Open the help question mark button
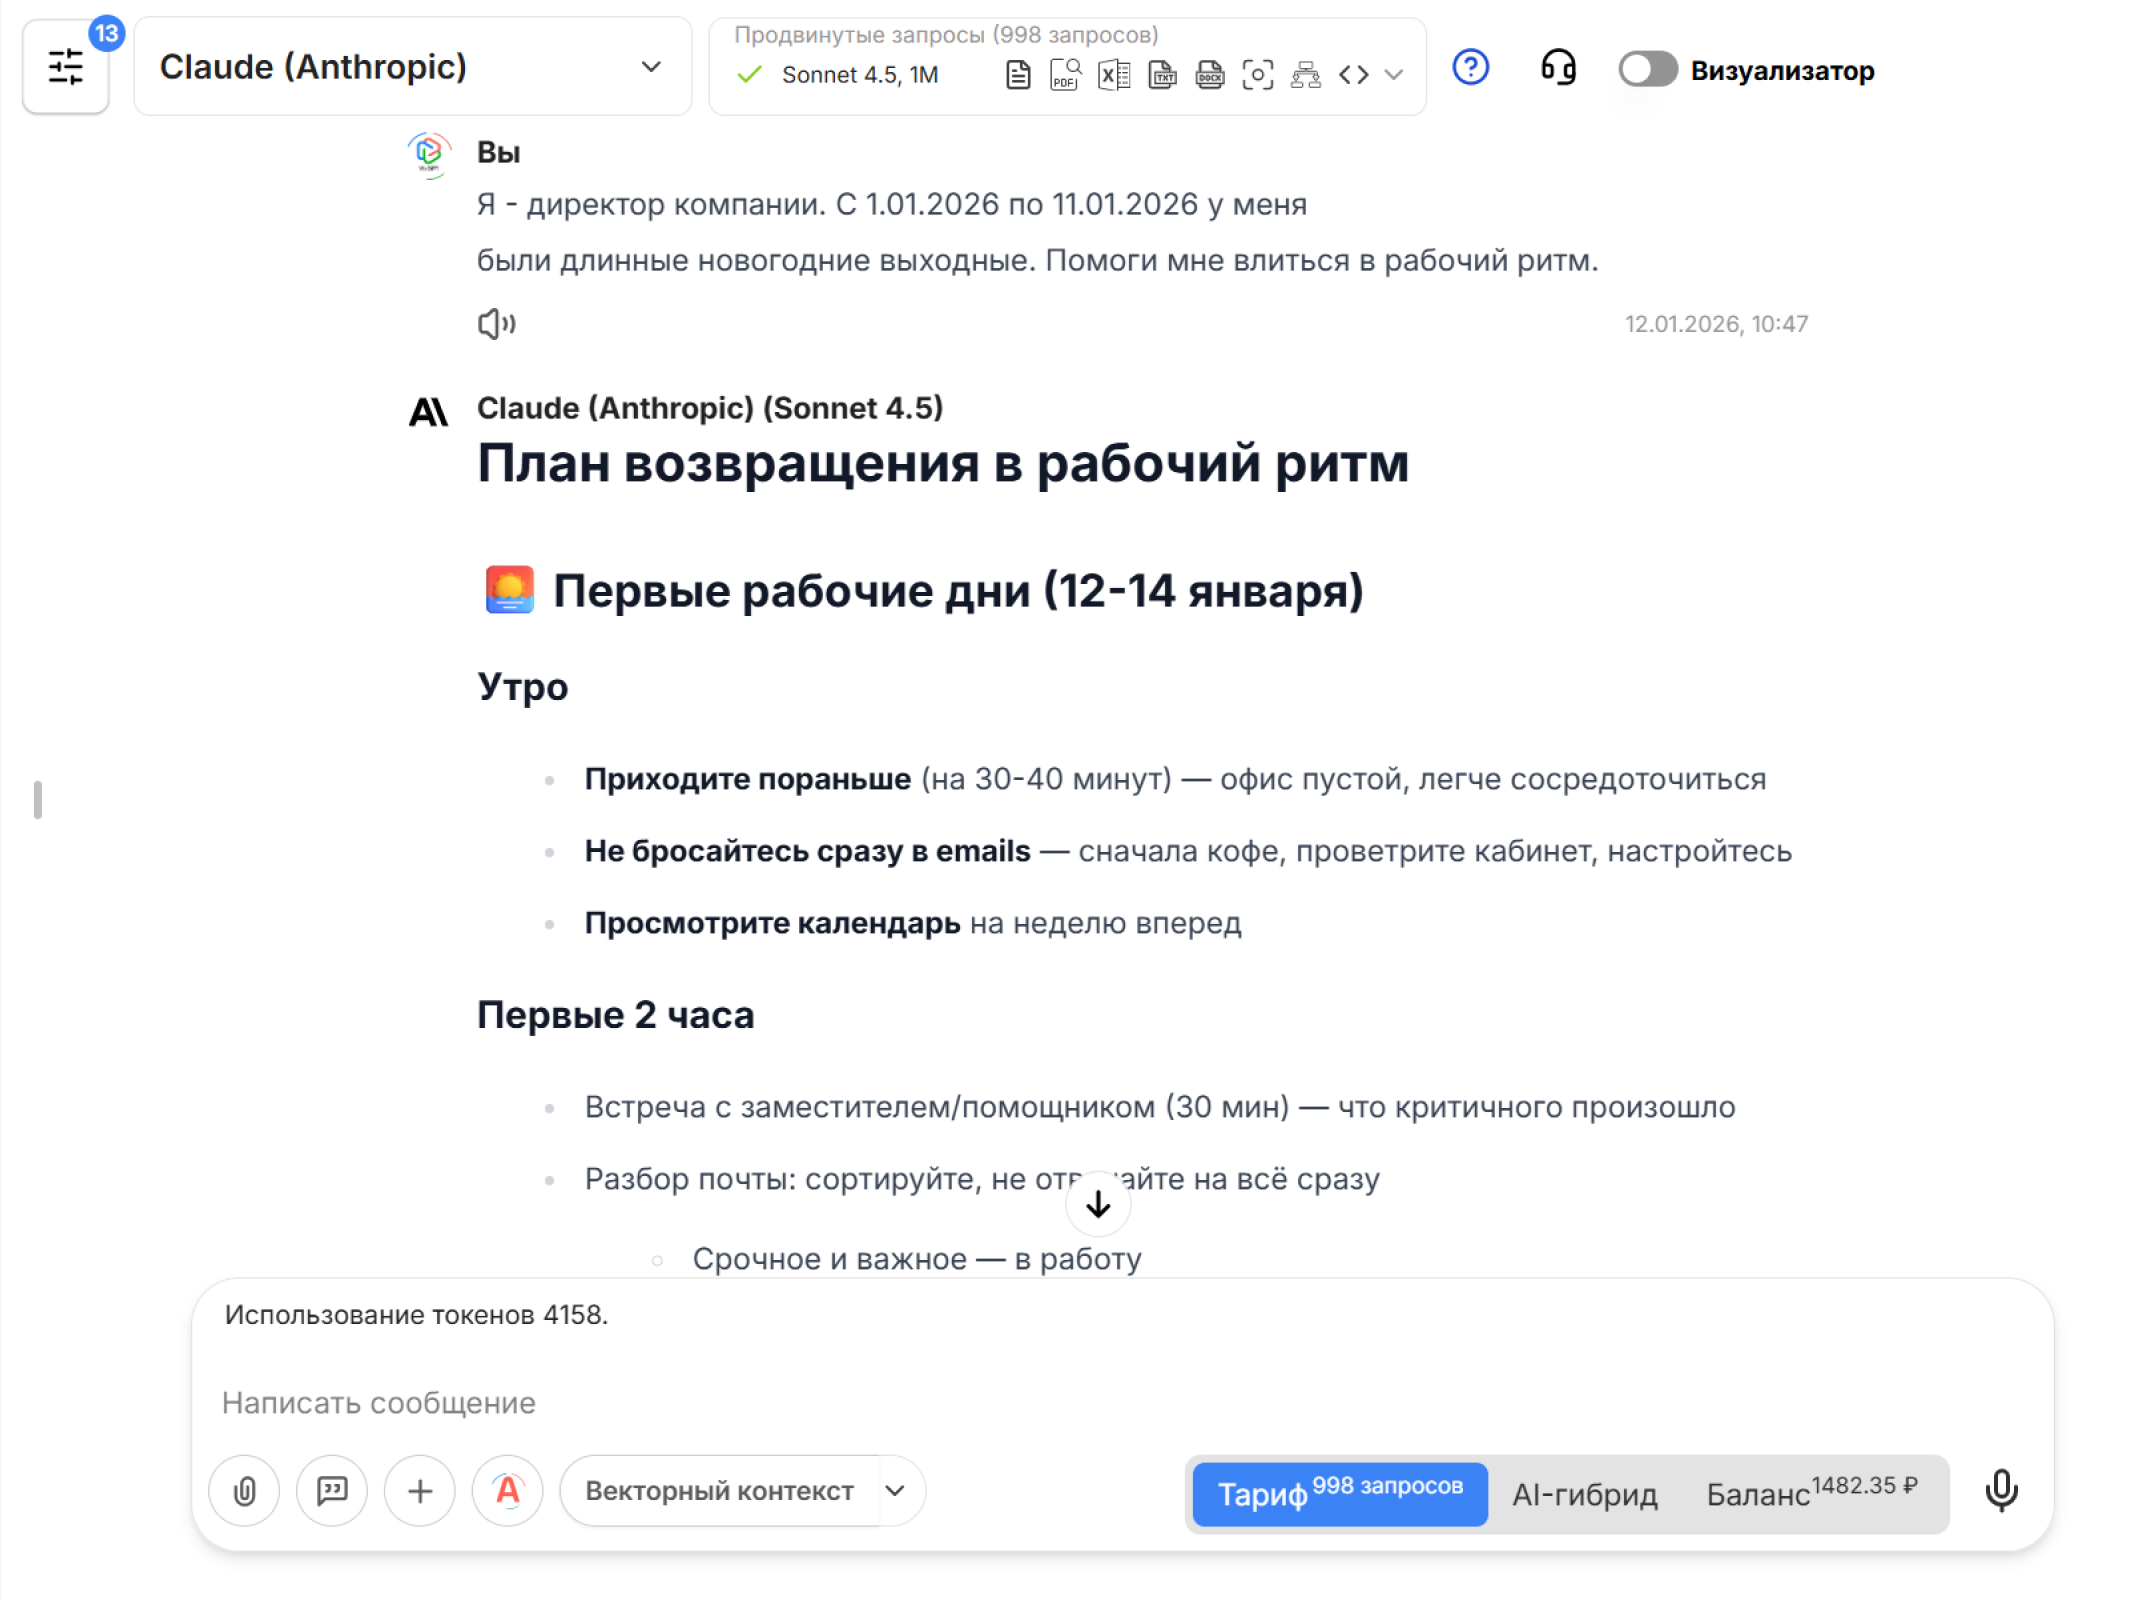 pos(1470,68)
